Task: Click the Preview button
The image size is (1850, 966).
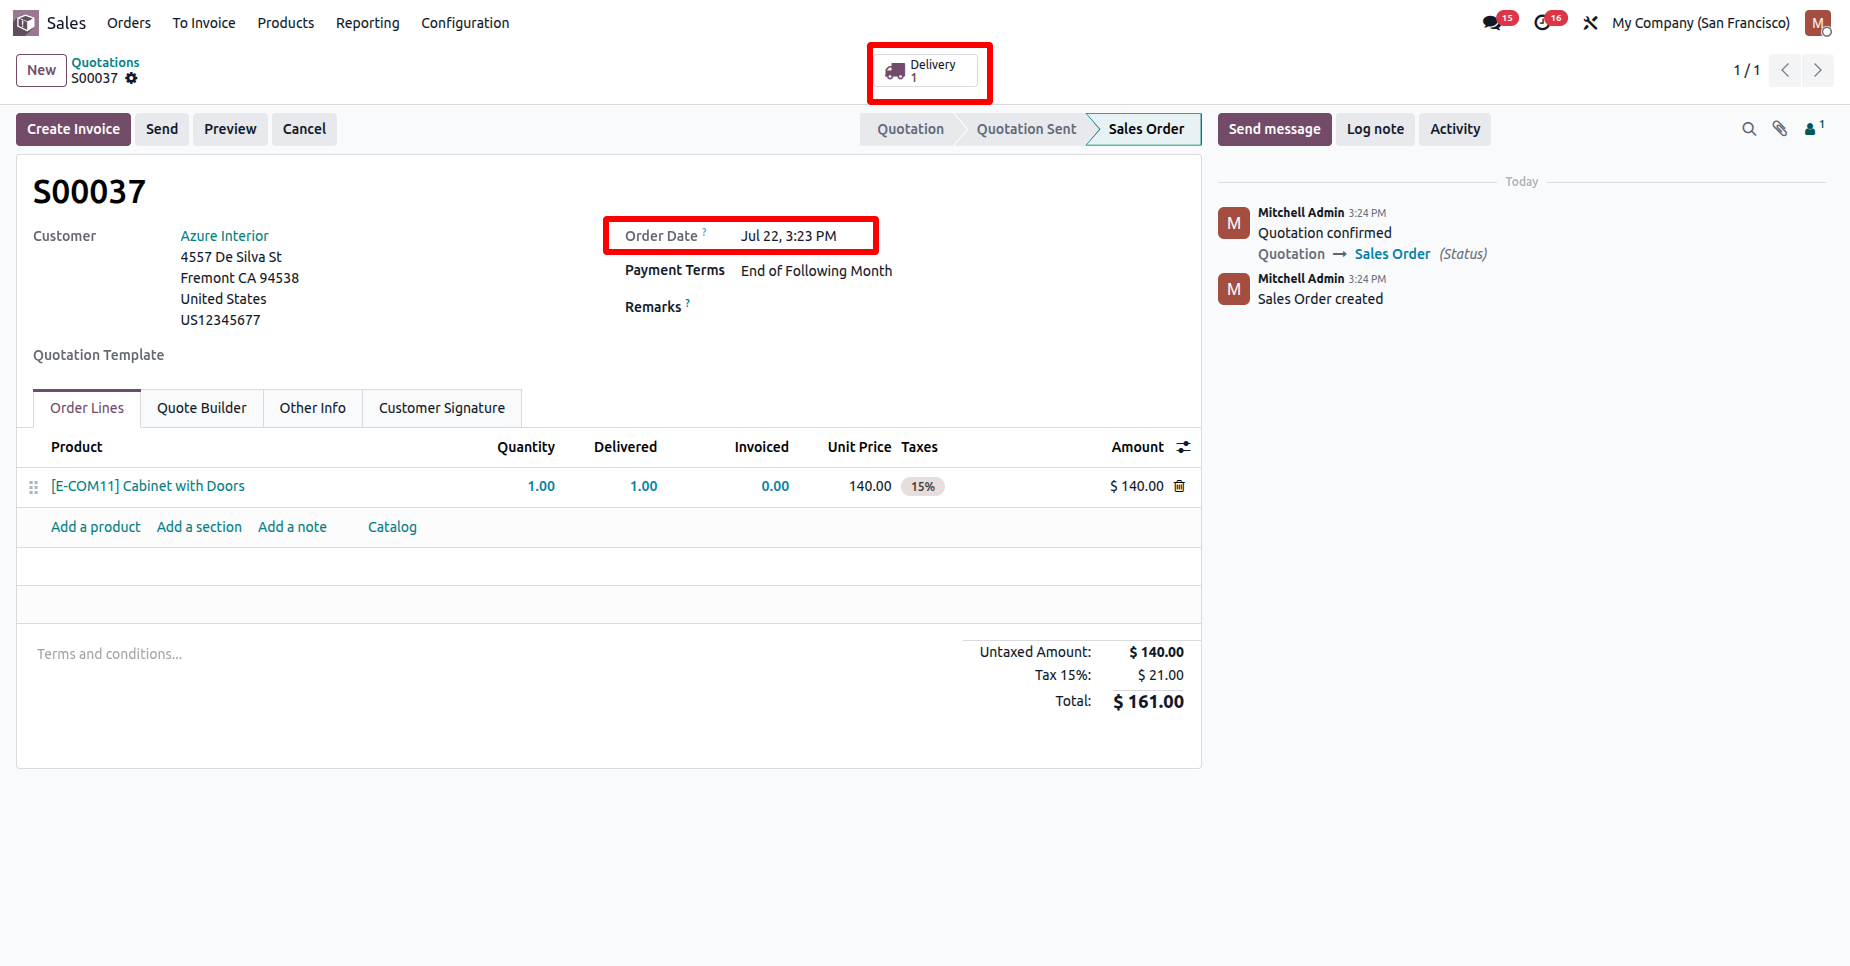Action: (230, 129)
